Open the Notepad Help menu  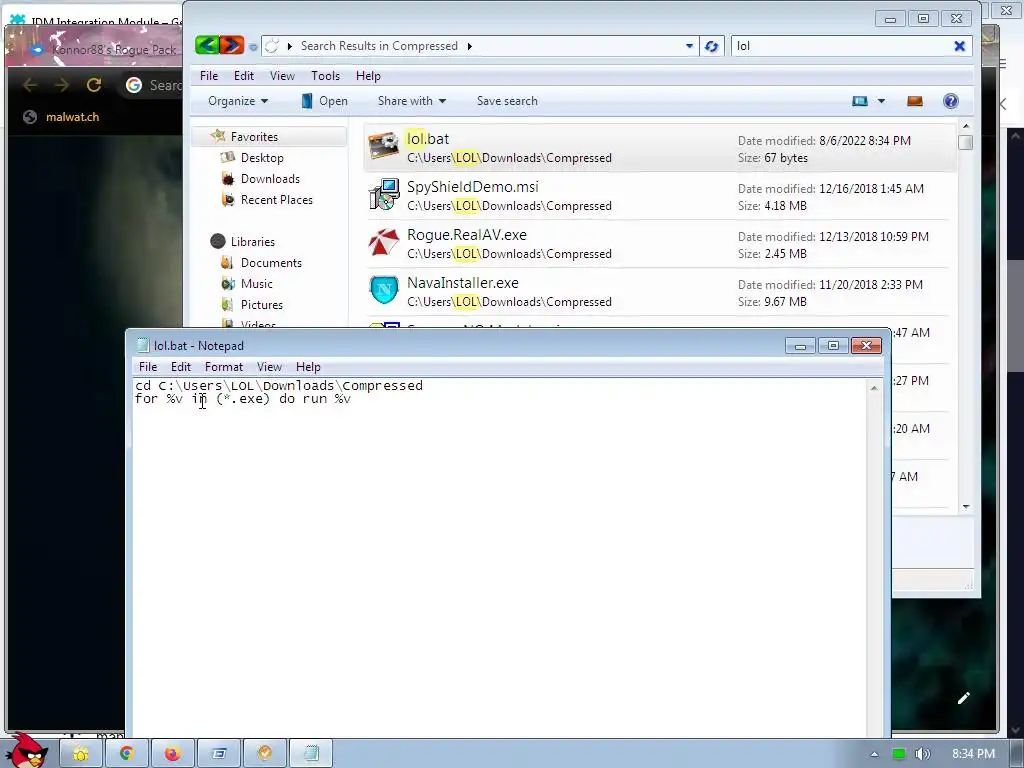308,366
